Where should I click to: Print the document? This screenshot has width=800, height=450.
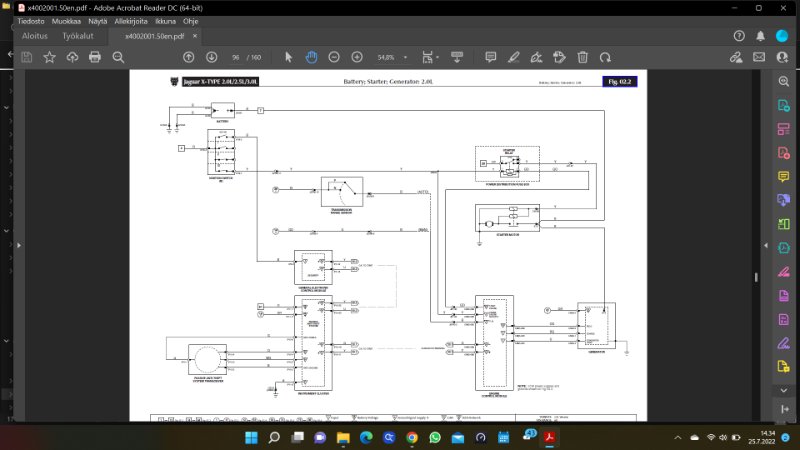pos(95,57)
